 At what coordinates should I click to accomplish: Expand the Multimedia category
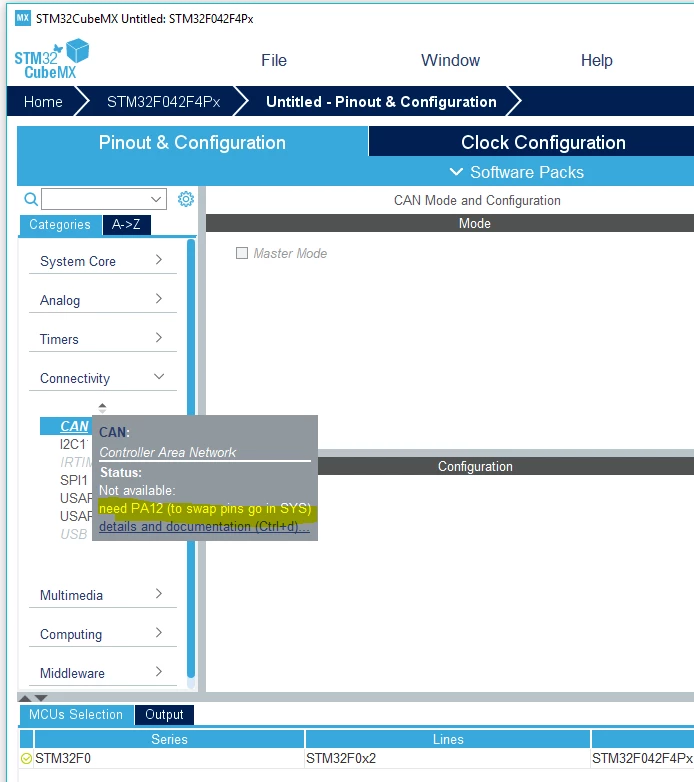[x=103, y=594]
